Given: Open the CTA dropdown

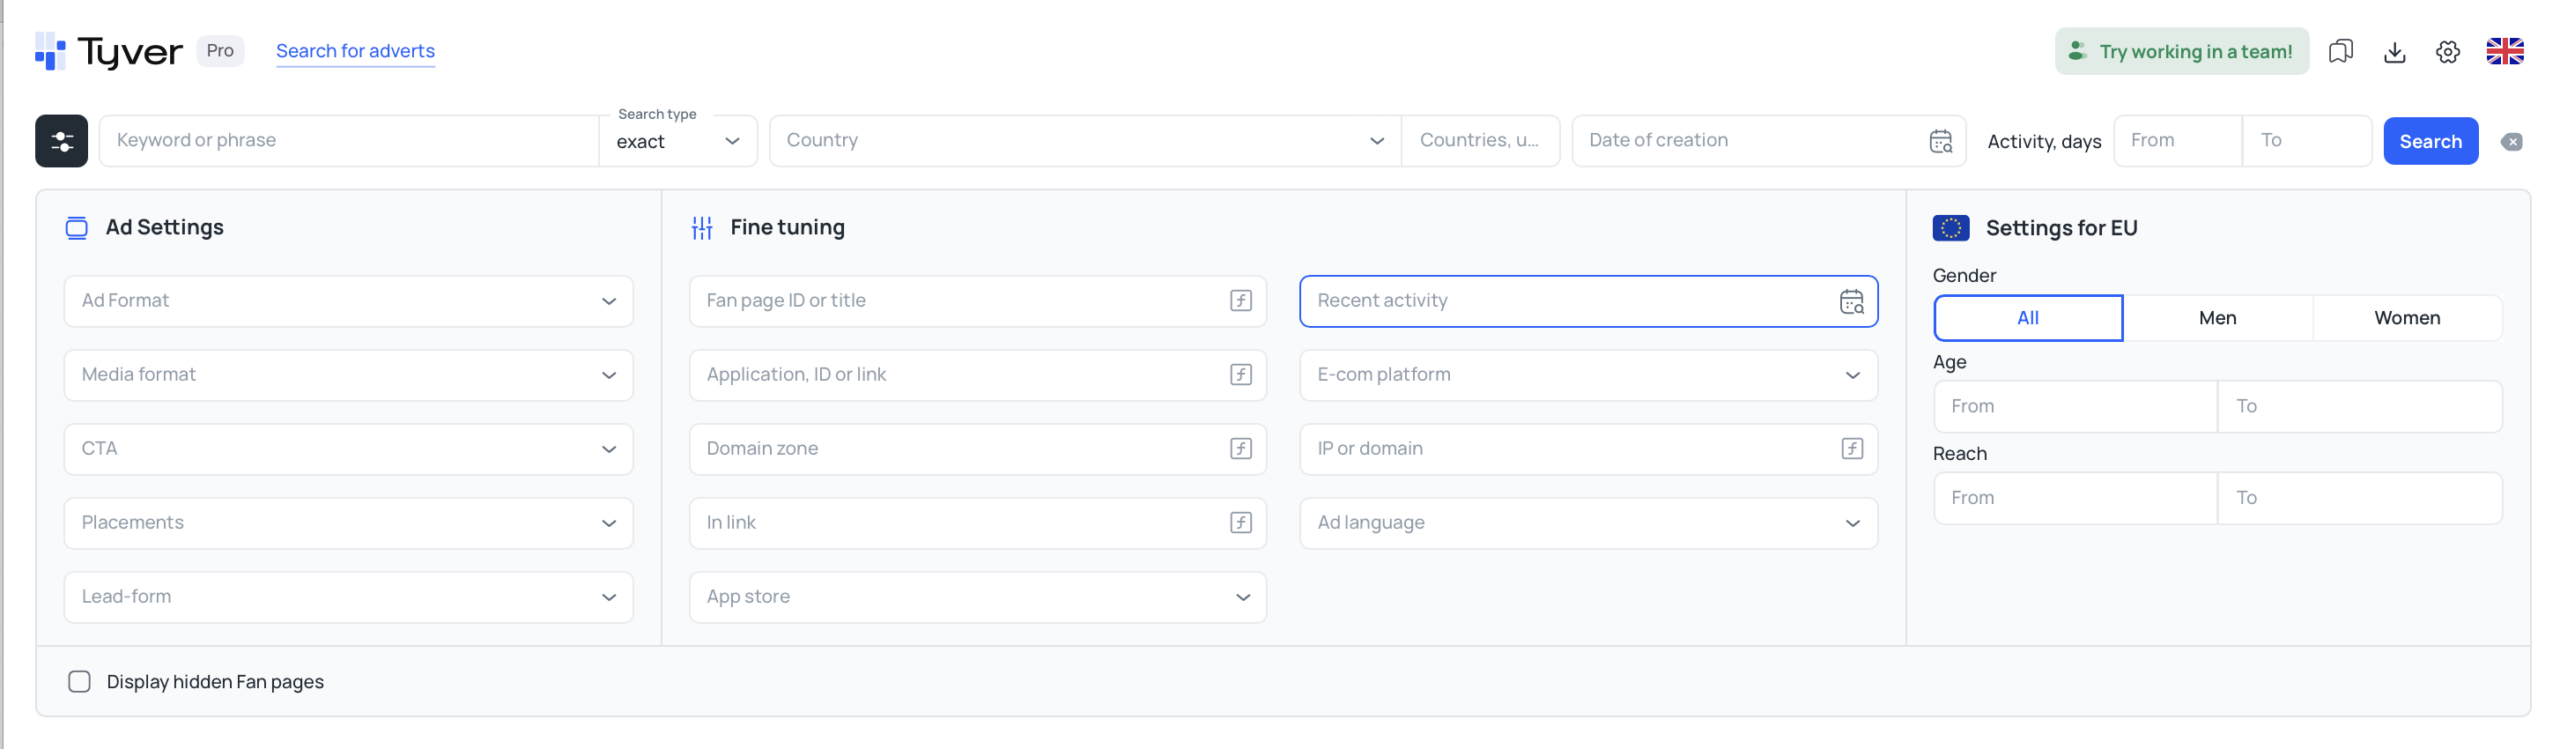Looking at the screenshot, I should [x=349, y=449].
